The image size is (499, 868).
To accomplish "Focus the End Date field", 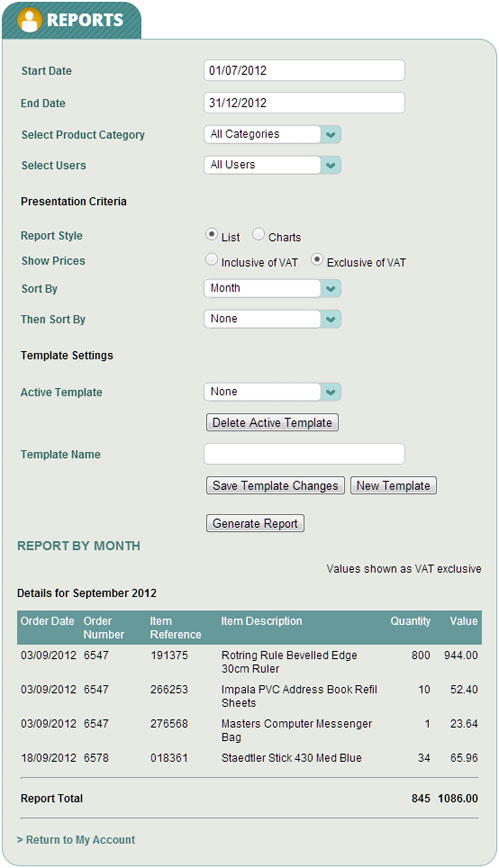I will pos(304,102).
